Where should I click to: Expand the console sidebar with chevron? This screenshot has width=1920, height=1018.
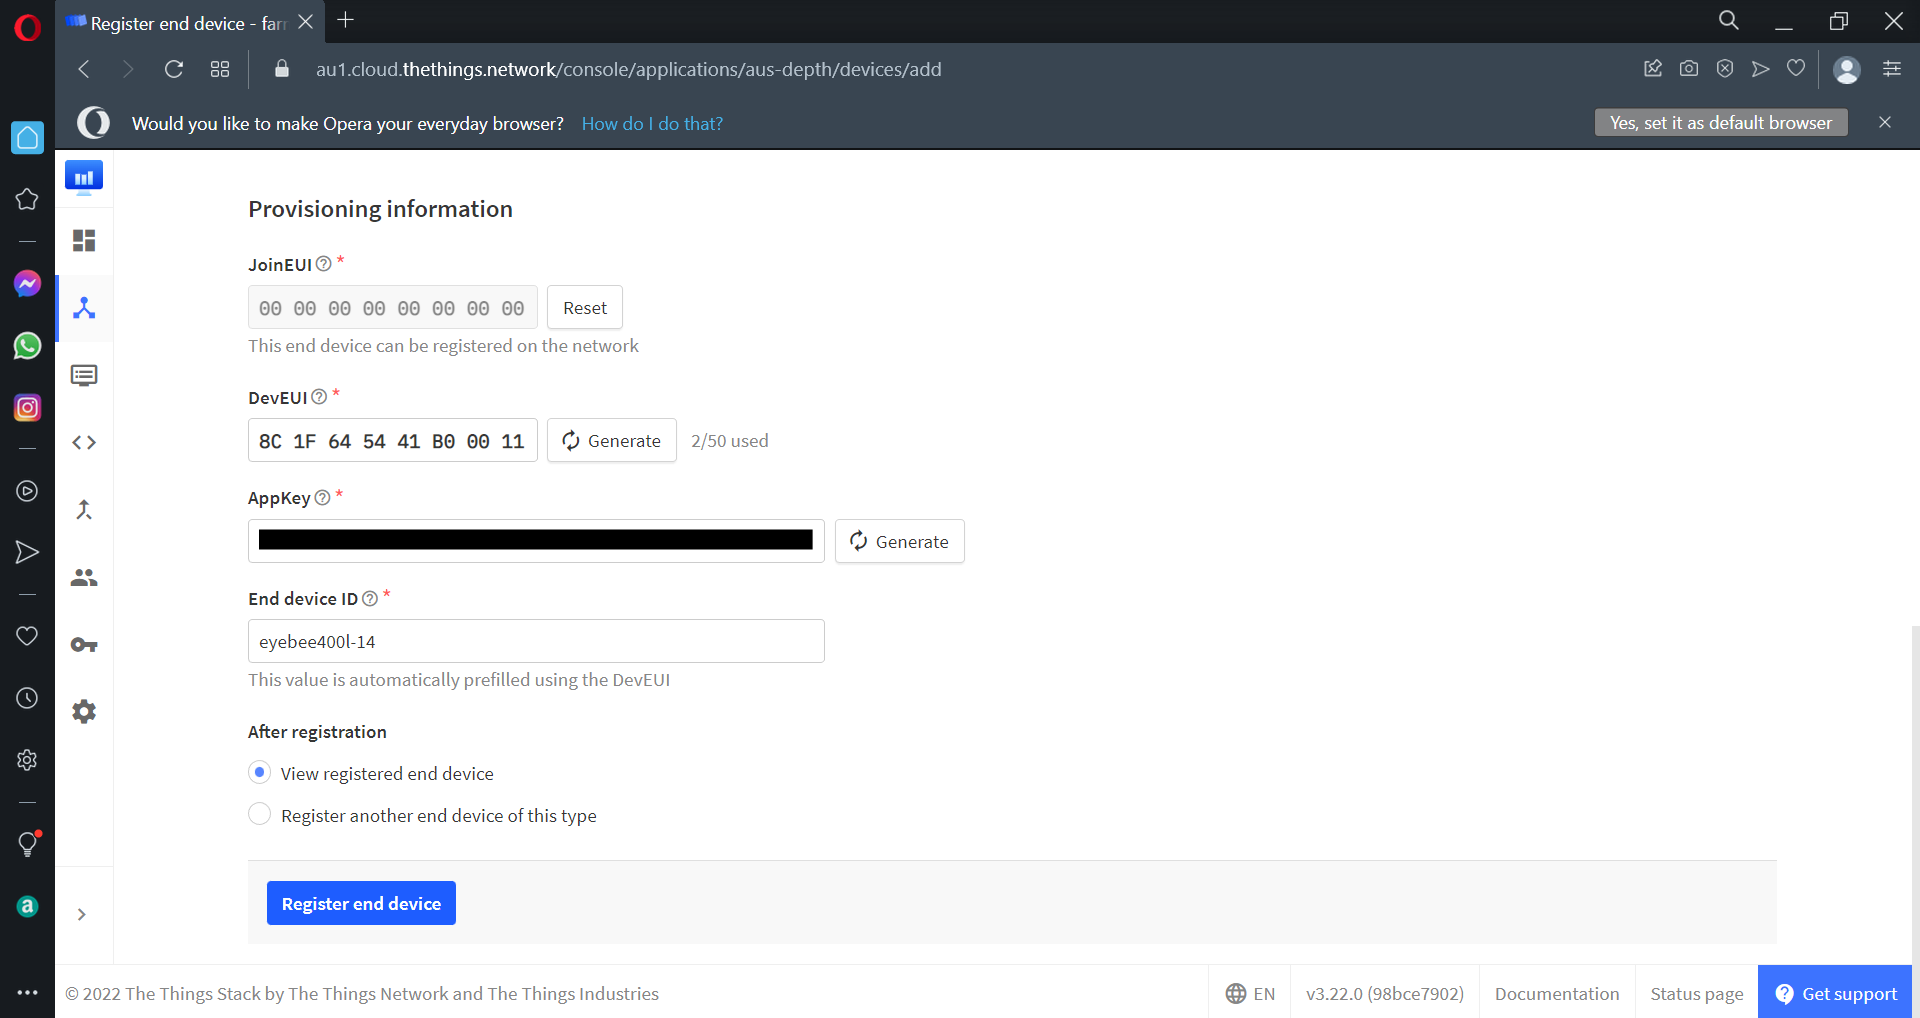[x=82, y=915]
